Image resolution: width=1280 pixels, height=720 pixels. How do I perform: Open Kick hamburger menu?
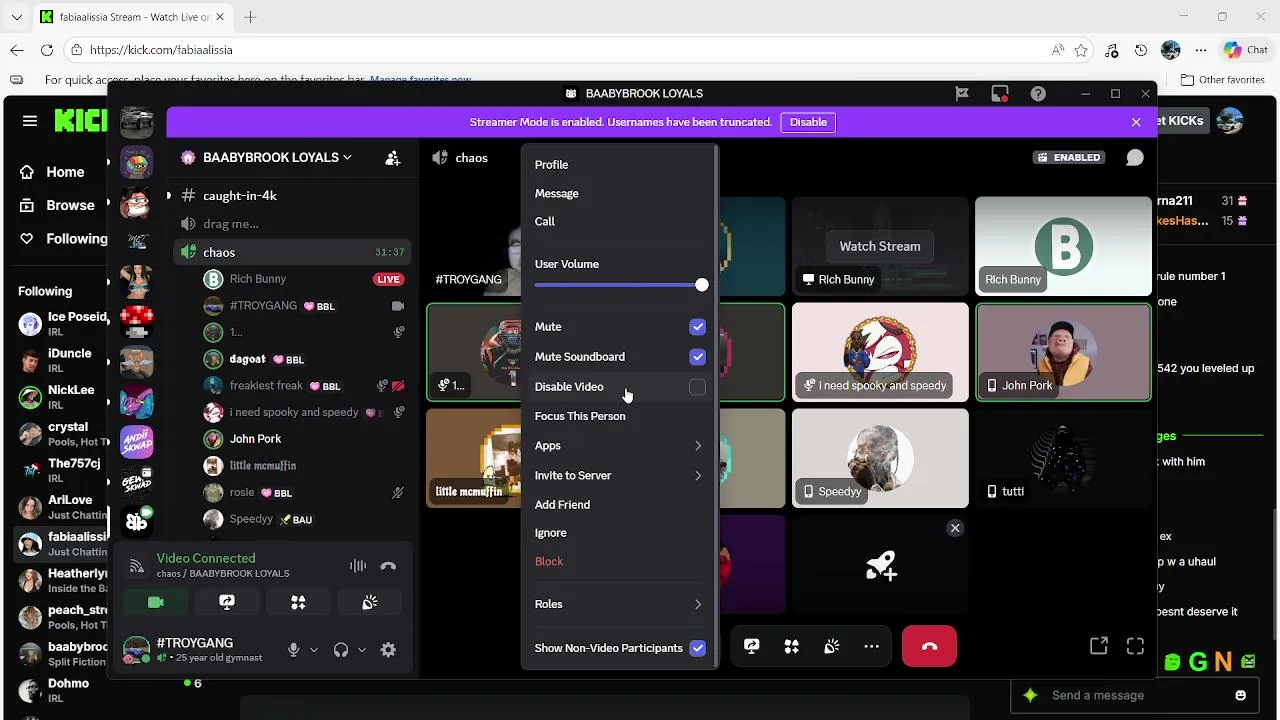30,121
